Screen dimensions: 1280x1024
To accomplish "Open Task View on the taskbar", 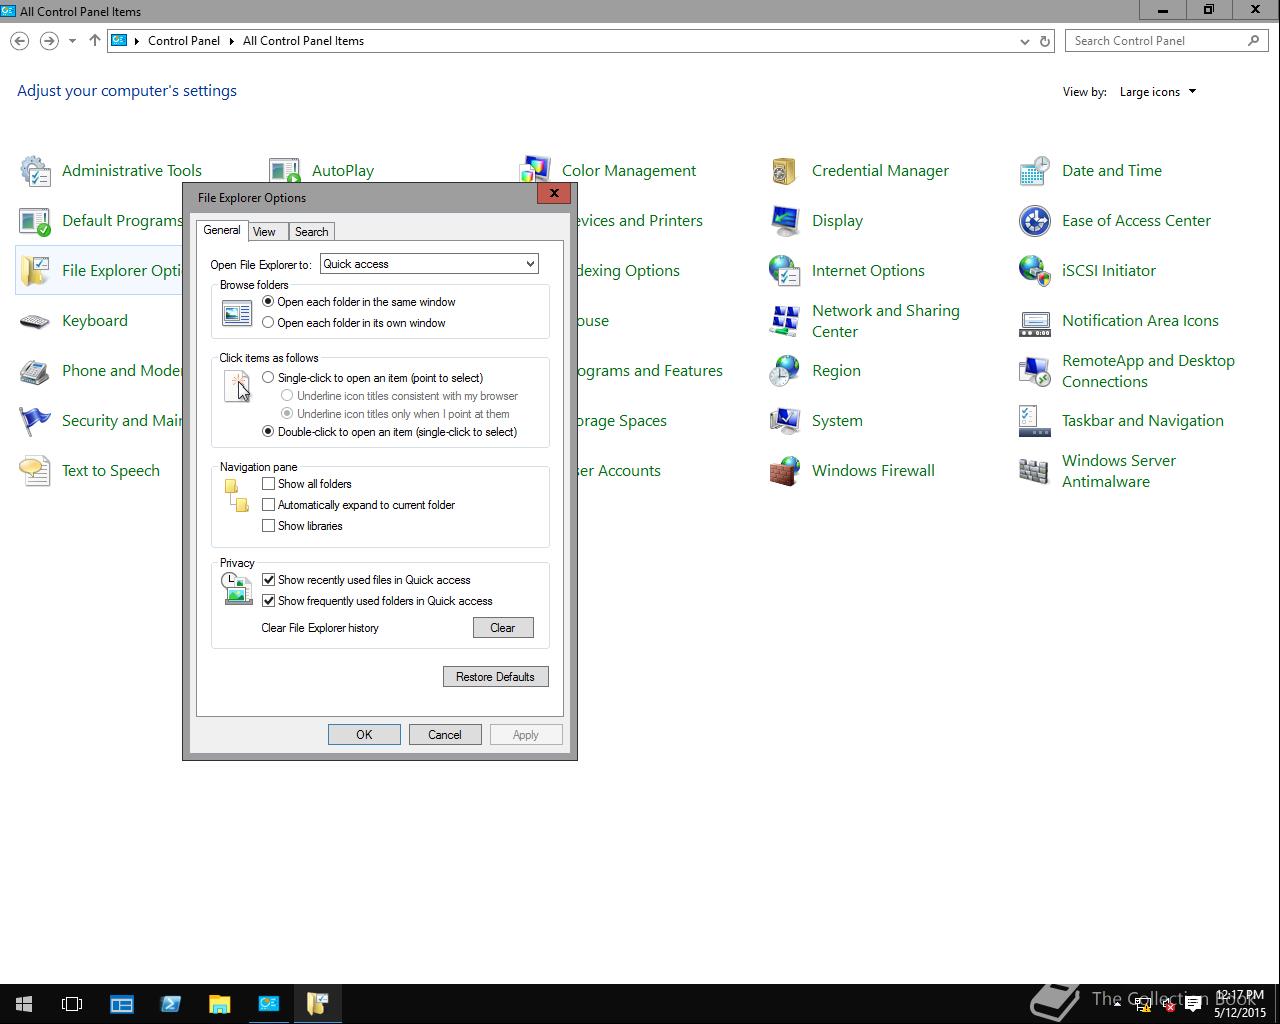I will tap(72, 1004).
